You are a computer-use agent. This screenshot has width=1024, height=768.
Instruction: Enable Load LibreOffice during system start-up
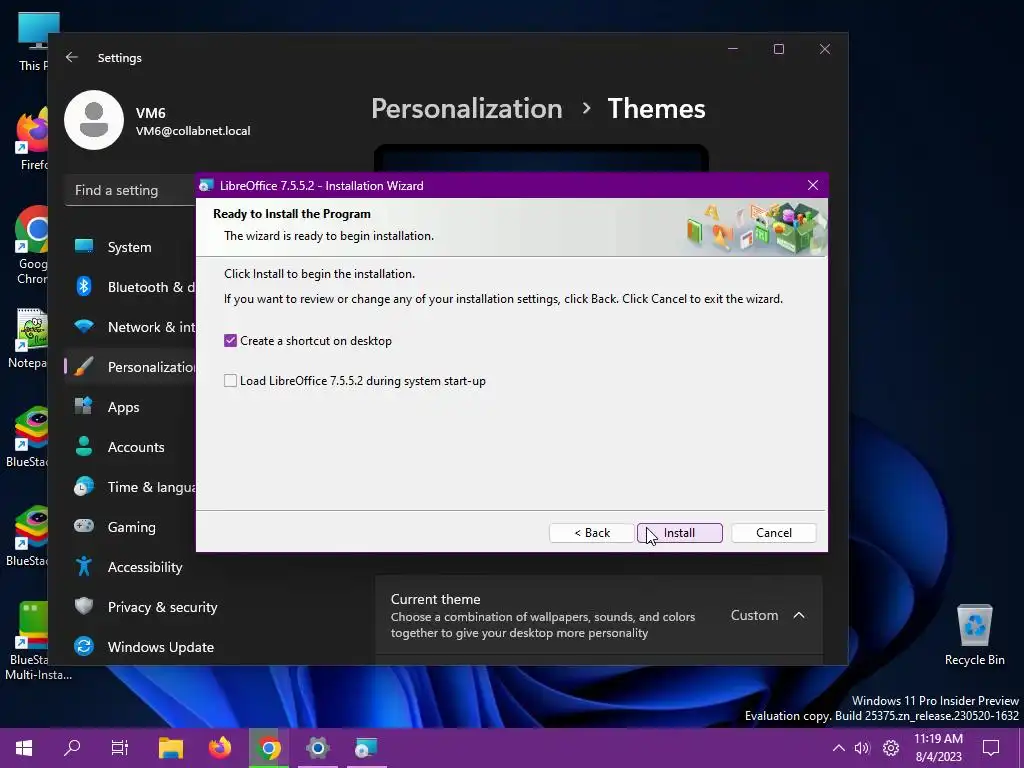[x=231, y=381]
